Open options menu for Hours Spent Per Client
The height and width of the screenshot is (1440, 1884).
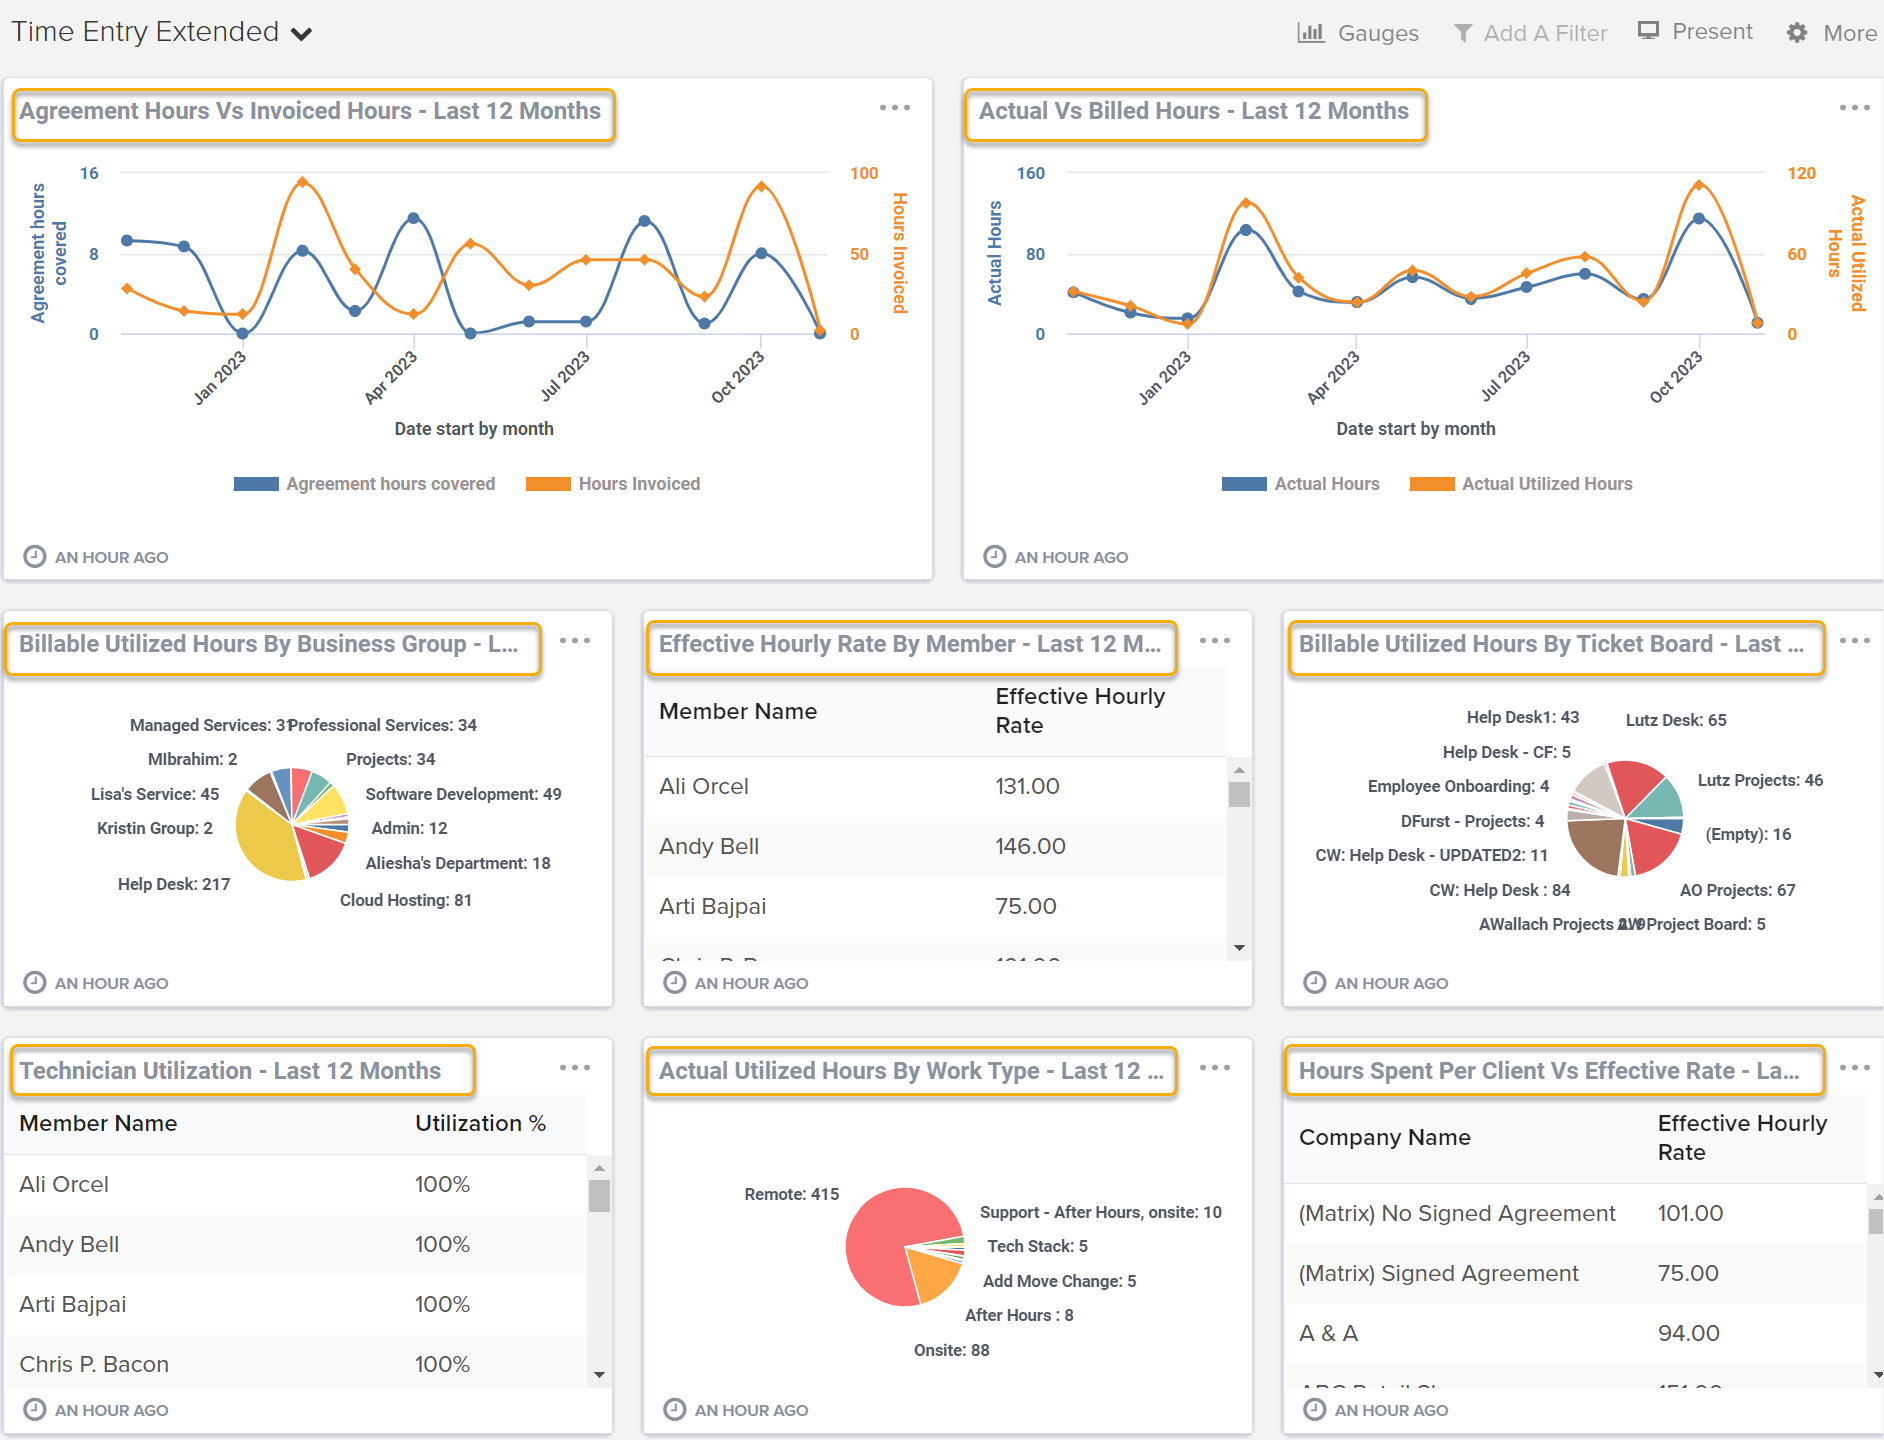click(x=1854, y=1067)
